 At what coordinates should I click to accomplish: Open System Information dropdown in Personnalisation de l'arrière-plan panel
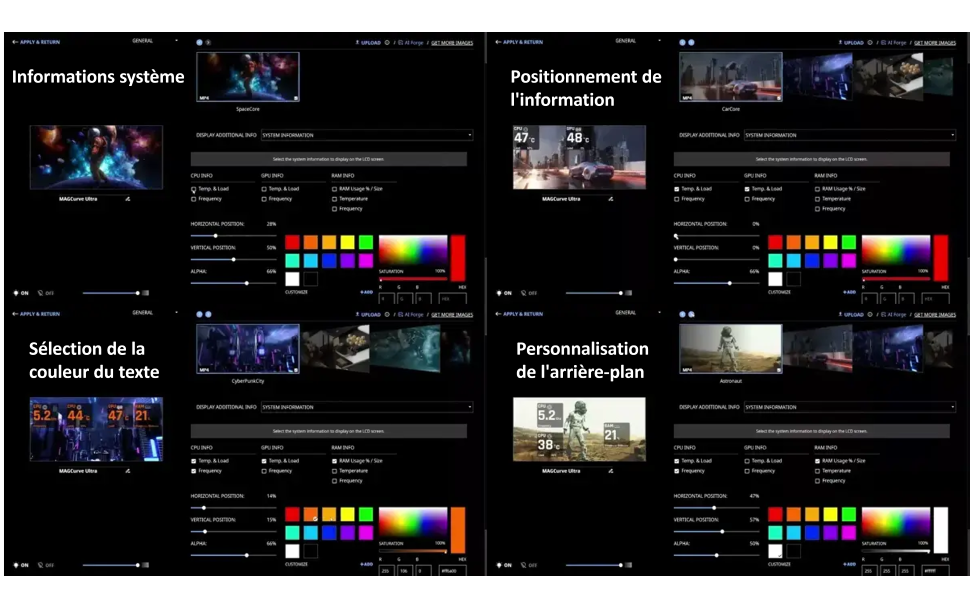[x=850, y=407]
